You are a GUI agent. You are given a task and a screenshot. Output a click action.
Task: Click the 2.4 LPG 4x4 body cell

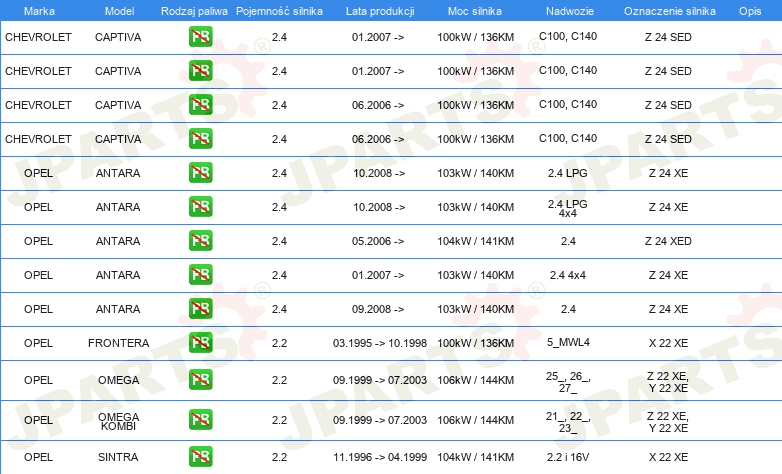568,208
